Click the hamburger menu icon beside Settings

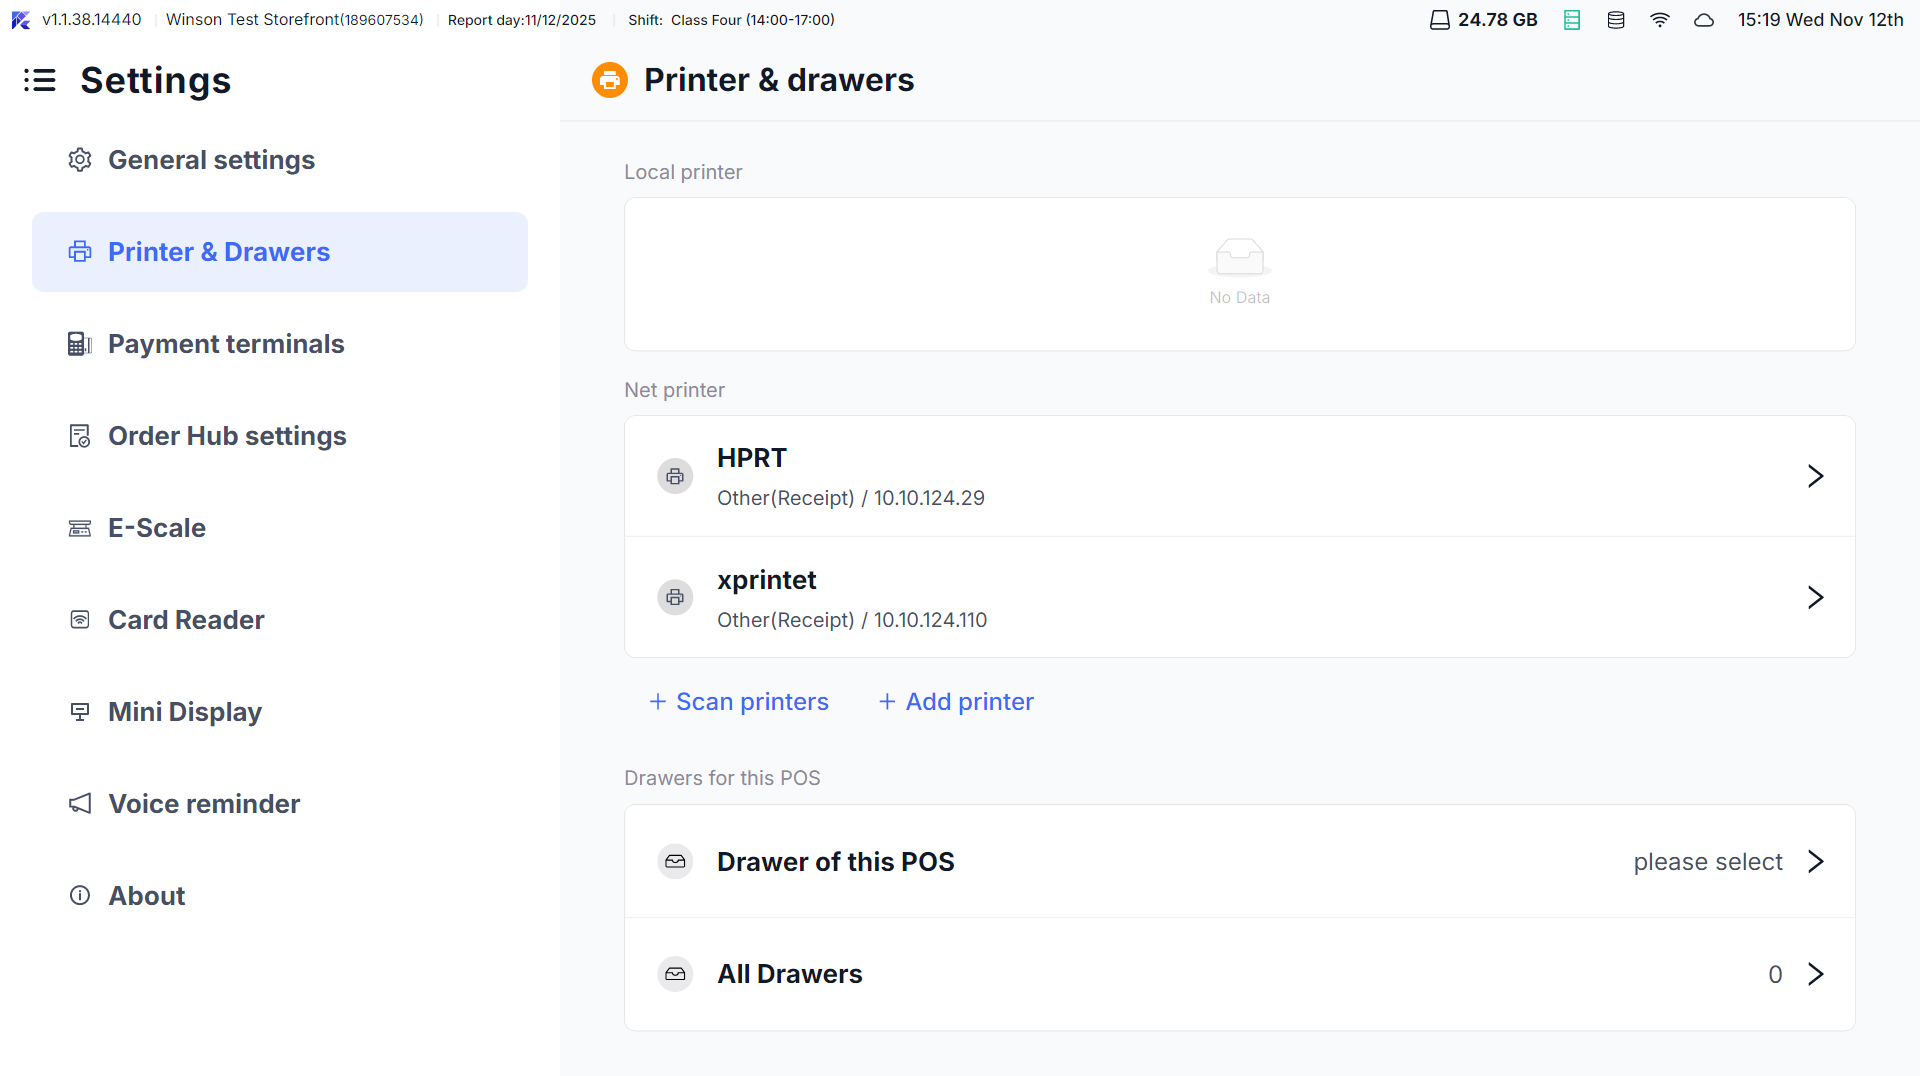pyautogui.click(x=40, y=80)
